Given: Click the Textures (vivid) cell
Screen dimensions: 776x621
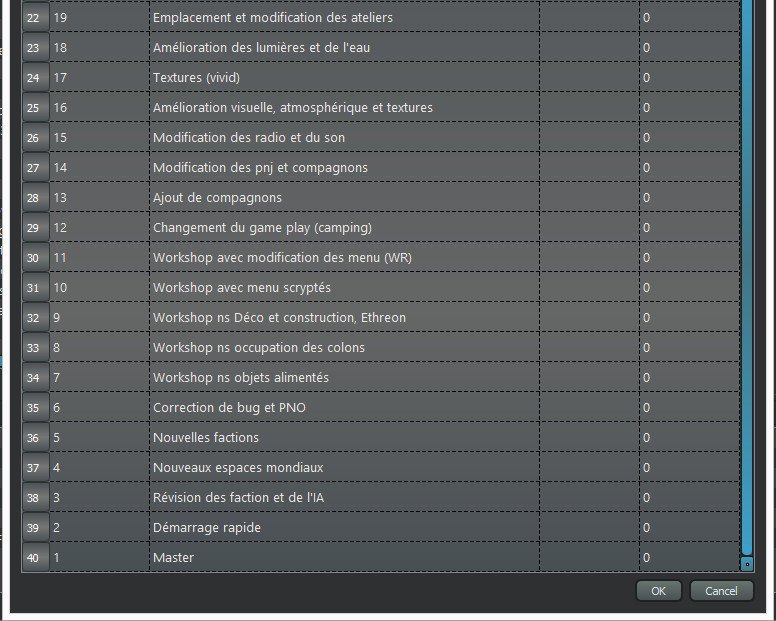Looking at the screenshot, I should coord(344,78).
